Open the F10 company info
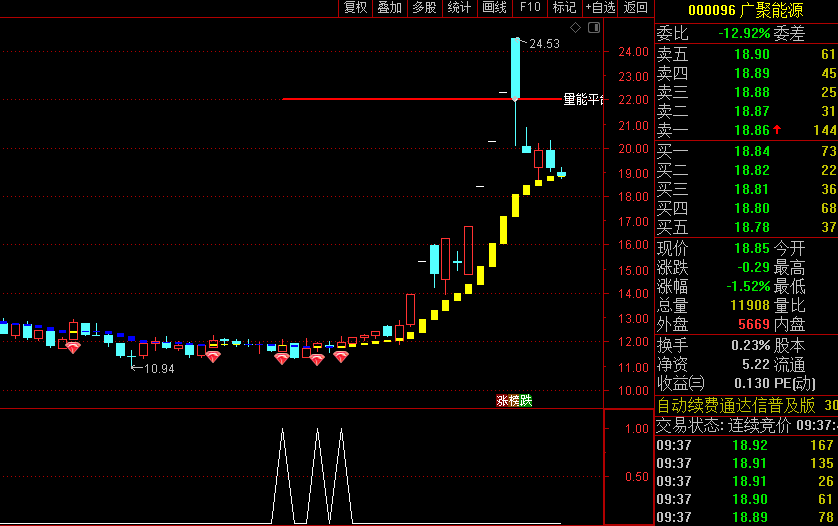Viewport: 838px width, 526px height. click(530, 7)
